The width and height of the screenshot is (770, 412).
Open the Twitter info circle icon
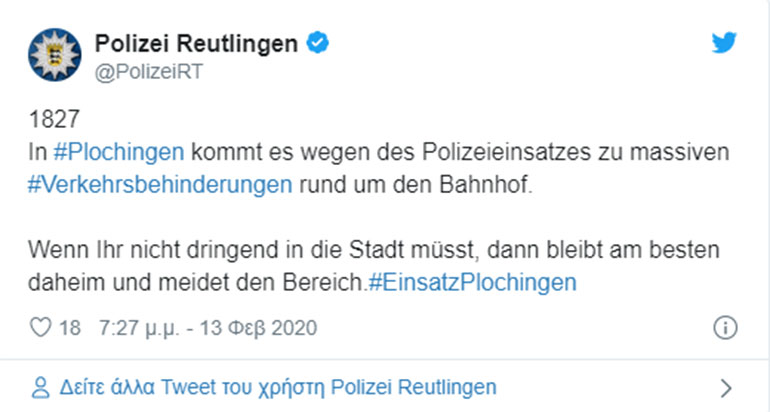tap(725, 327)
